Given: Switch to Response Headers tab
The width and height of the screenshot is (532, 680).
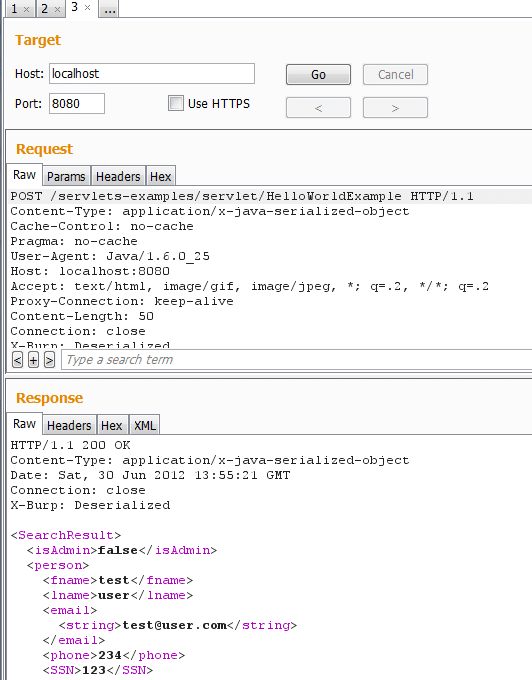Looking at the screenshot, I should click(x=69, y=425).
